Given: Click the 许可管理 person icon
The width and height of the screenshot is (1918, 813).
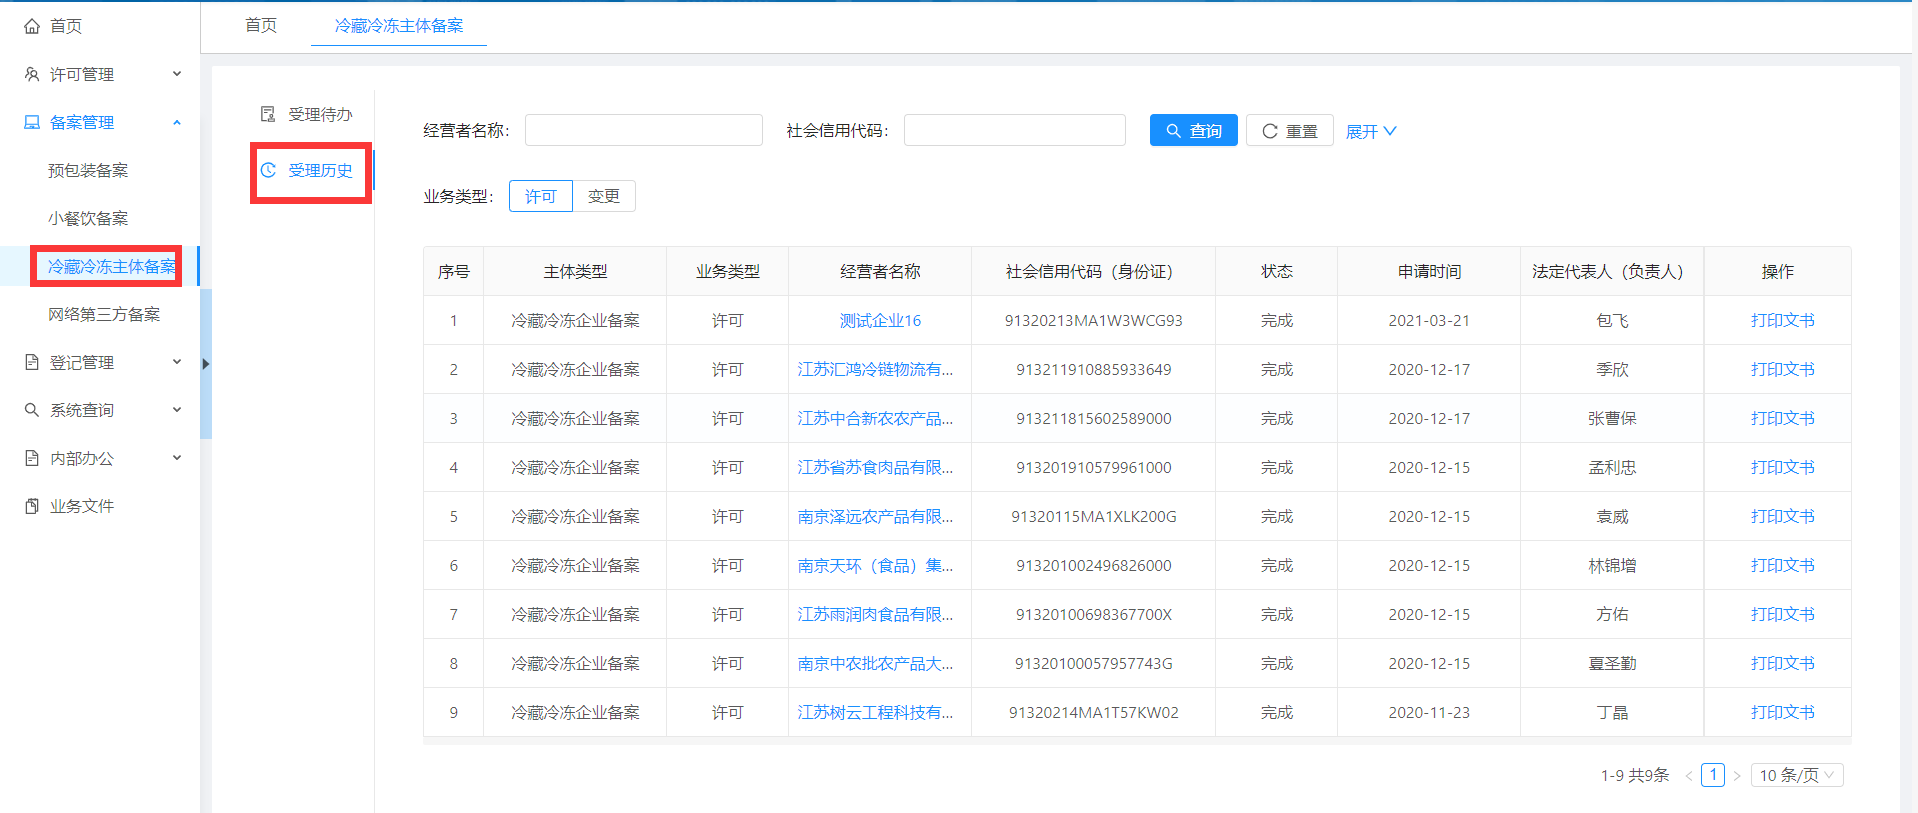Looking at the screenshot, I should 32,74.
